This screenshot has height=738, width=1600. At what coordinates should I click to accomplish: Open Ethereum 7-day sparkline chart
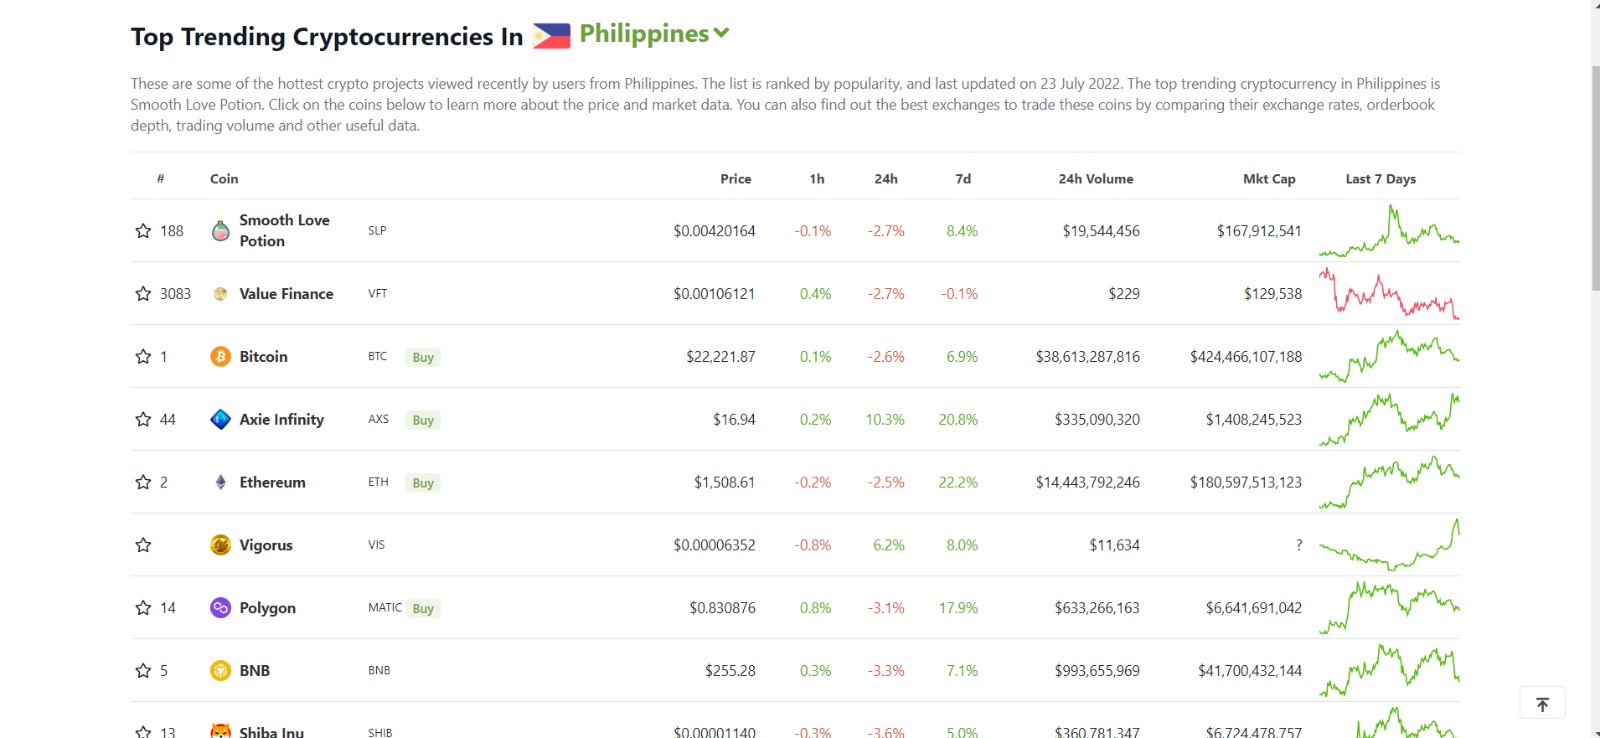coord(1389,482)
